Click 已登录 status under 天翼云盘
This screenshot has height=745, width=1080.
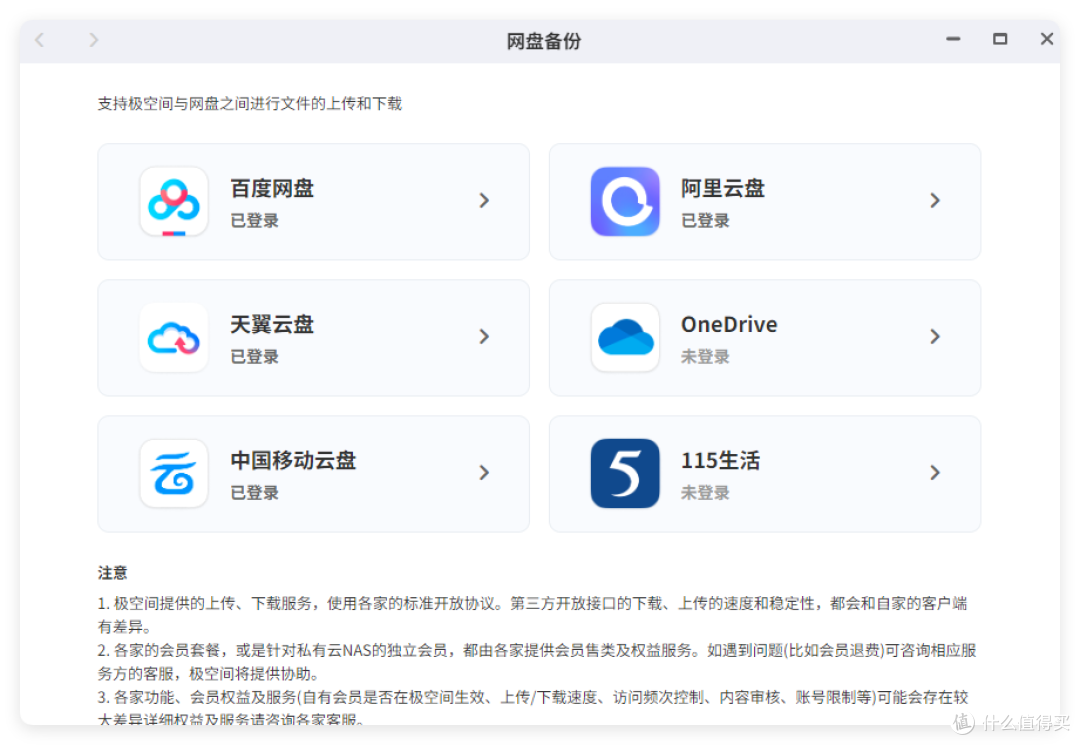254,357
